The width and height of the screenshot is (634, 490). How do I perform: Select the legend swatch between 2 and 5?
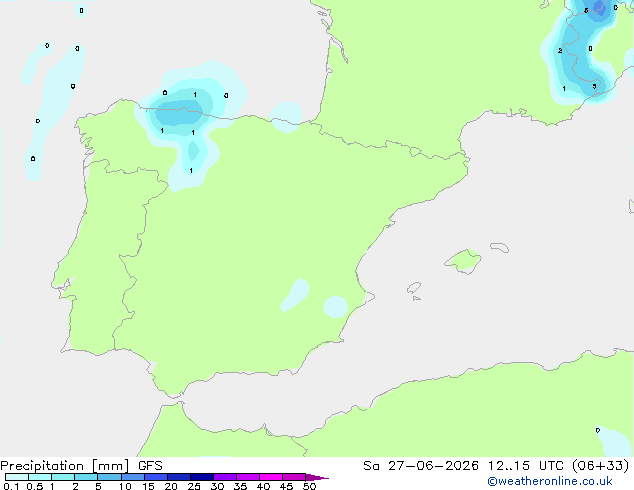86,477
